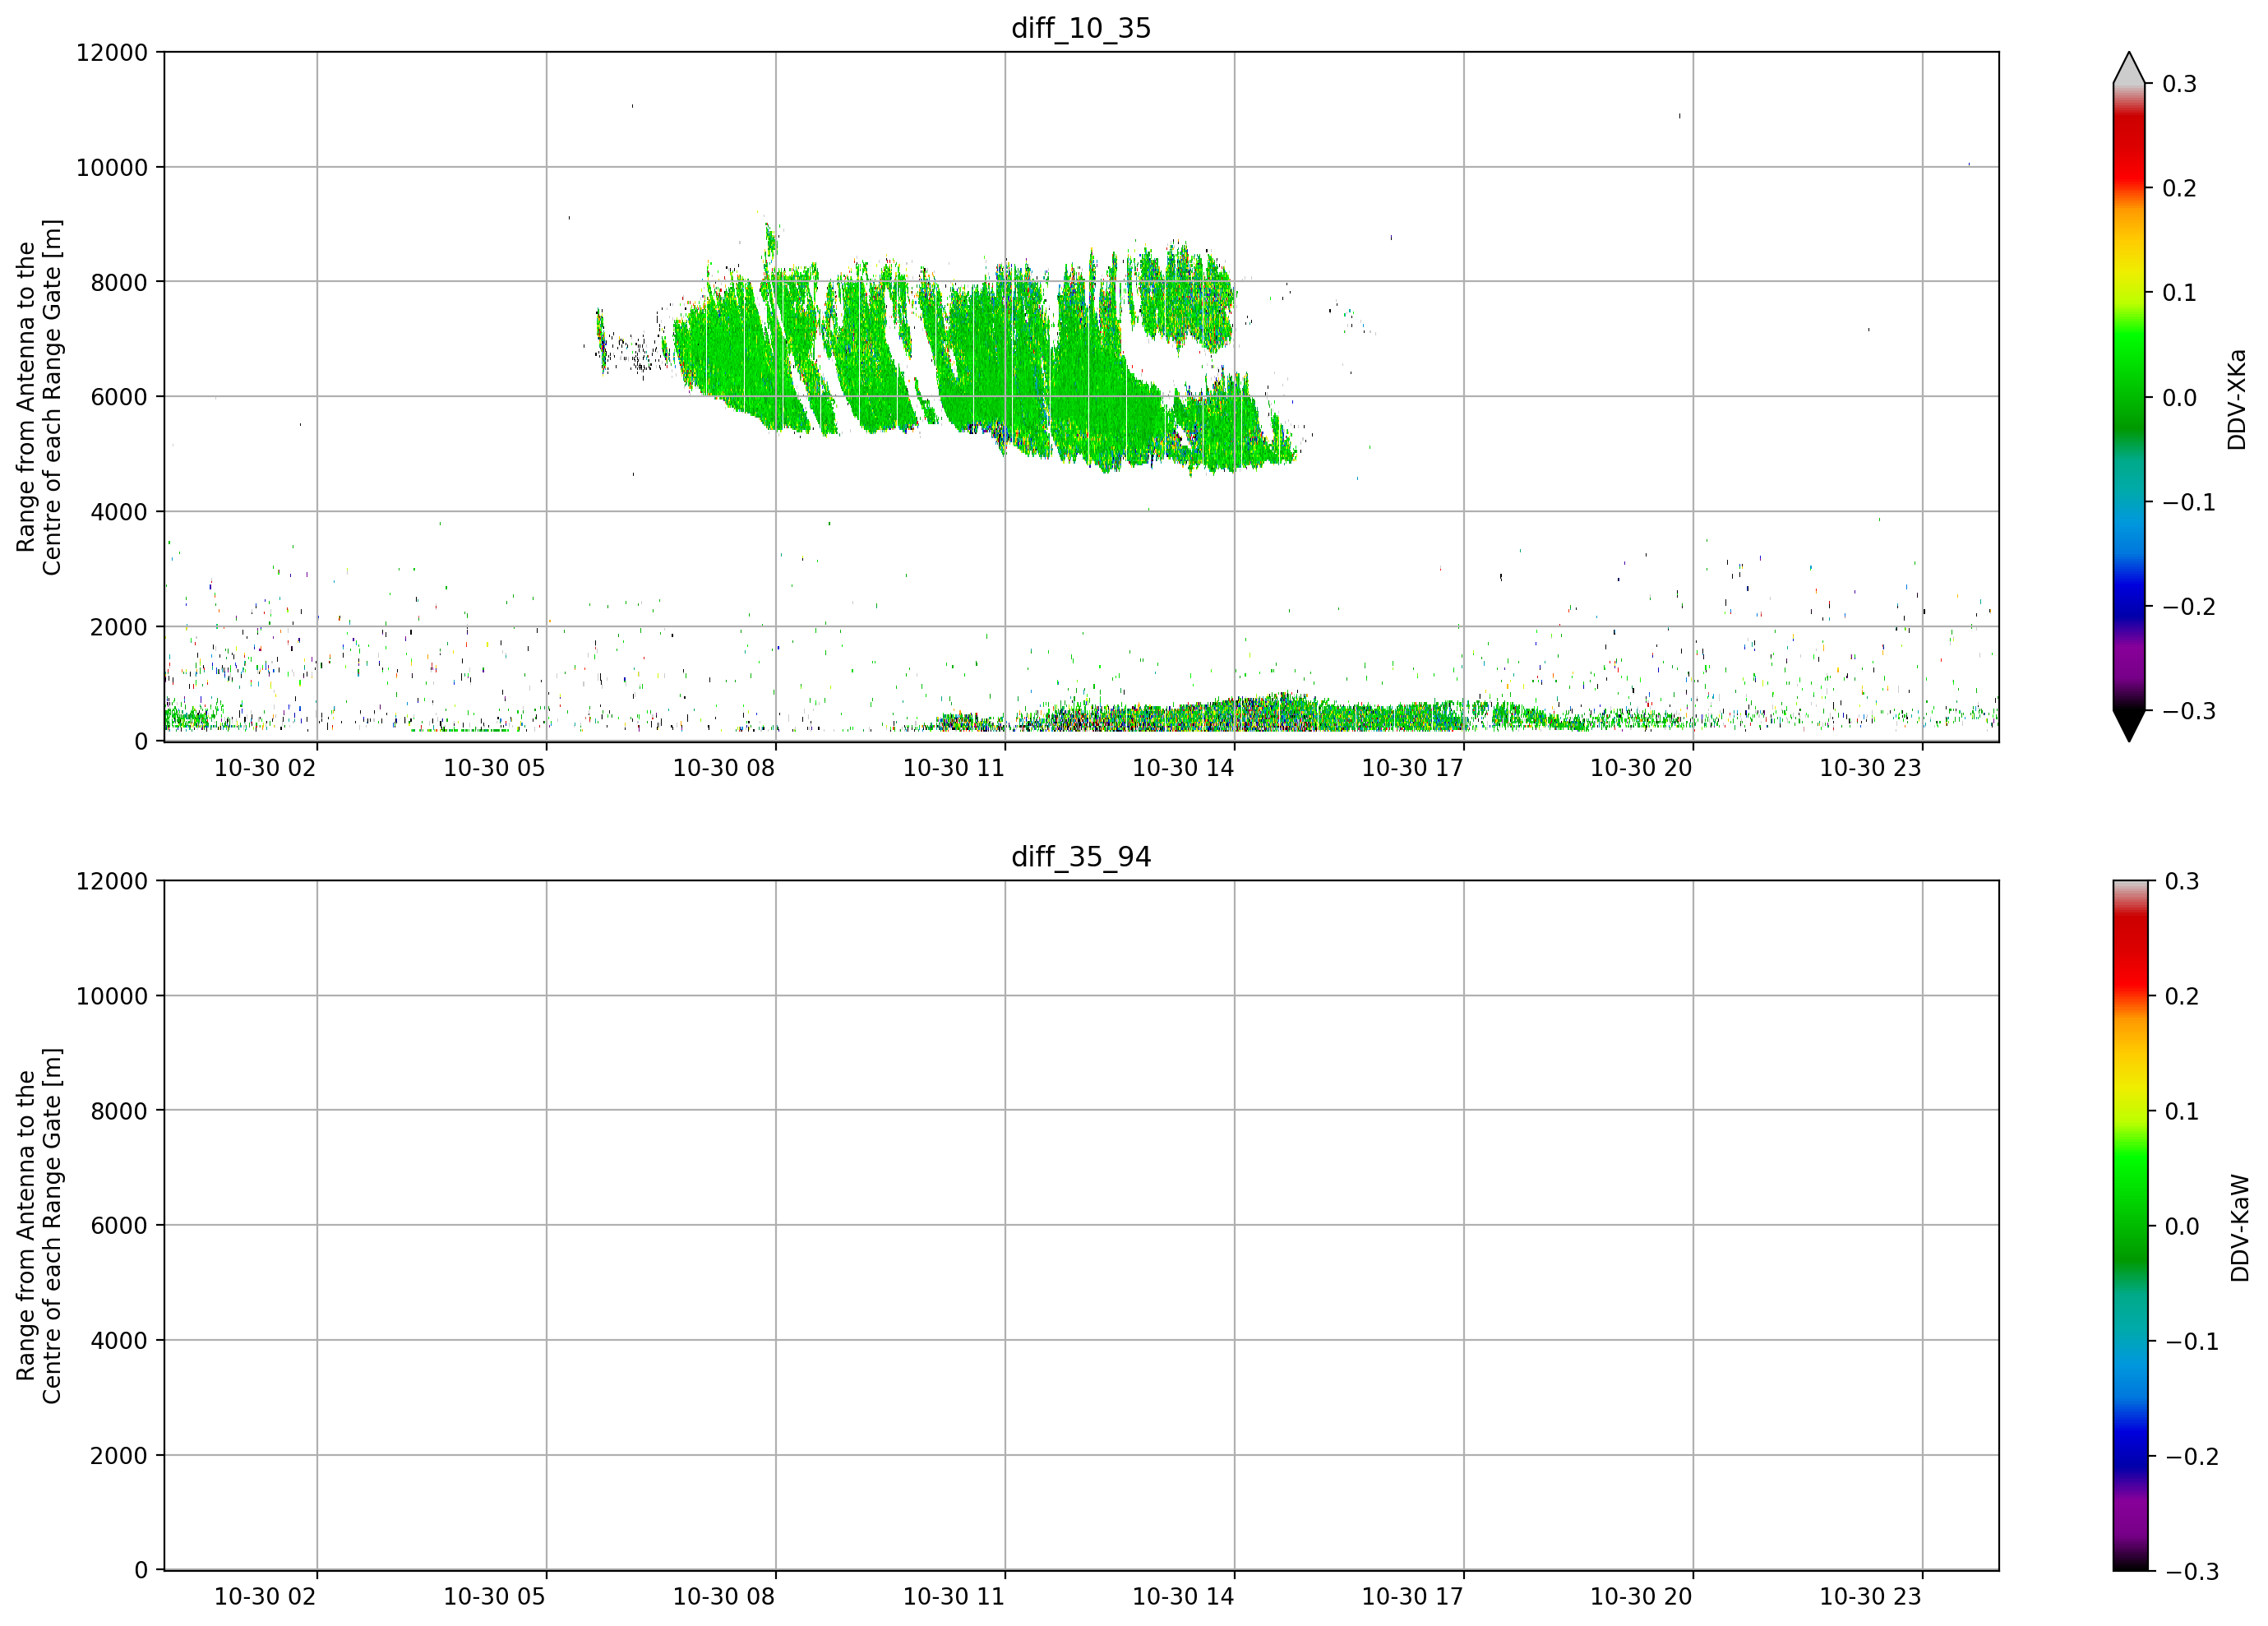Image resolution: width=2268 pixels, height=1626 pixels.
Task: Click '10-30 02' x-tick under diff_10_35 plot
Action: pos(265,768)
